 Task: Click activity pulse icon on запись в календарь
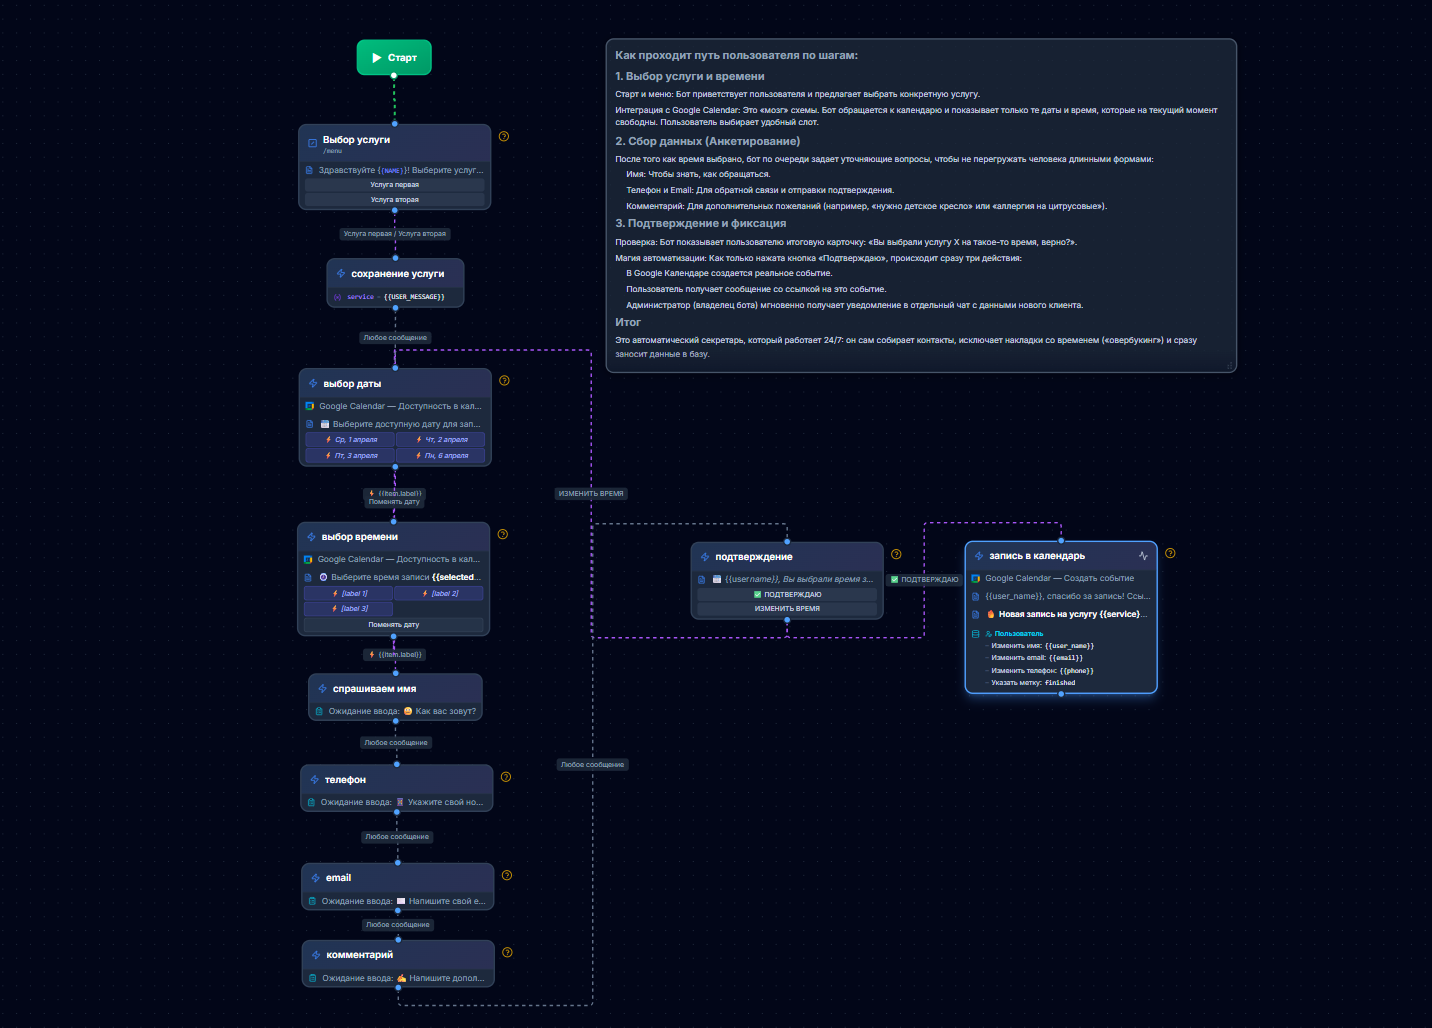tap(1143, 556)
